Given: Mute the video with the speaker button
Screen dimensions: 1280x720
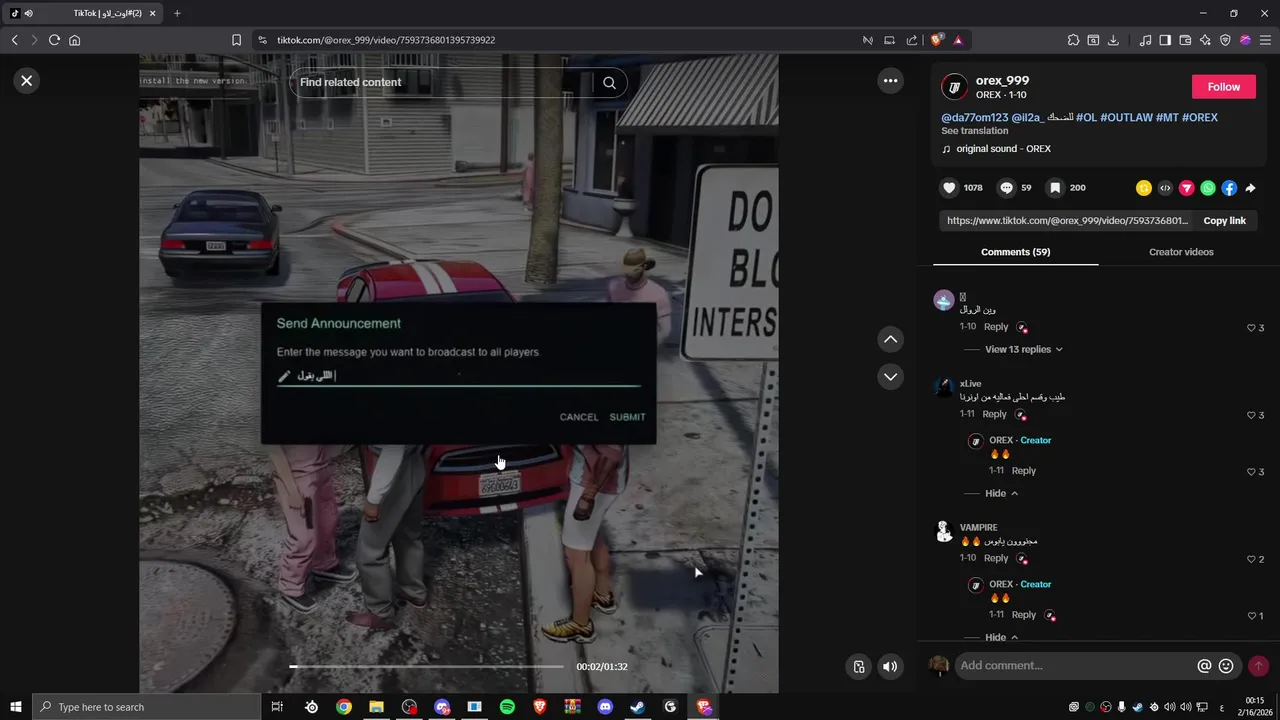Looking at the screenshot, I should (x=890, y=667).
